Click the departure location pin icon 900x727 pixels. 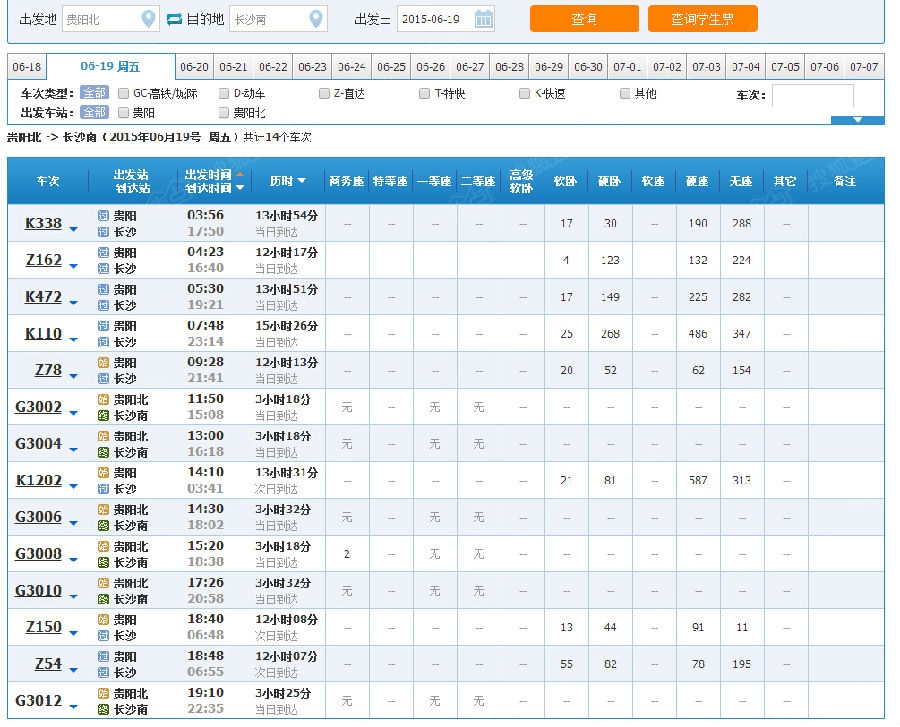(x=148, y=19)
